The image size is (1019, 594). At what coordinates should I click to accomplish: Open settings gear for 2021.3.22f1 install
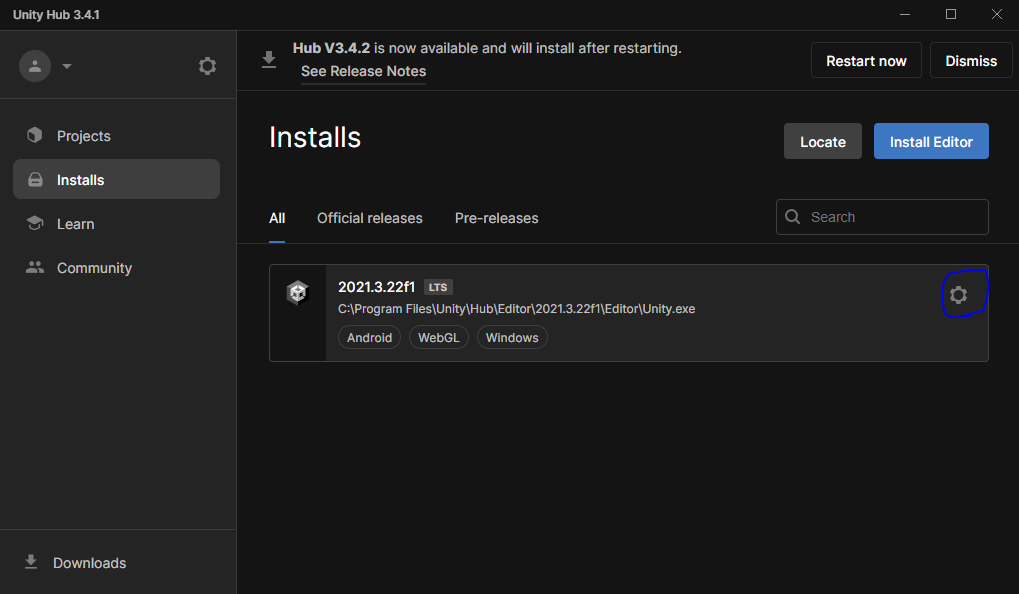click(x=958, y=295)
